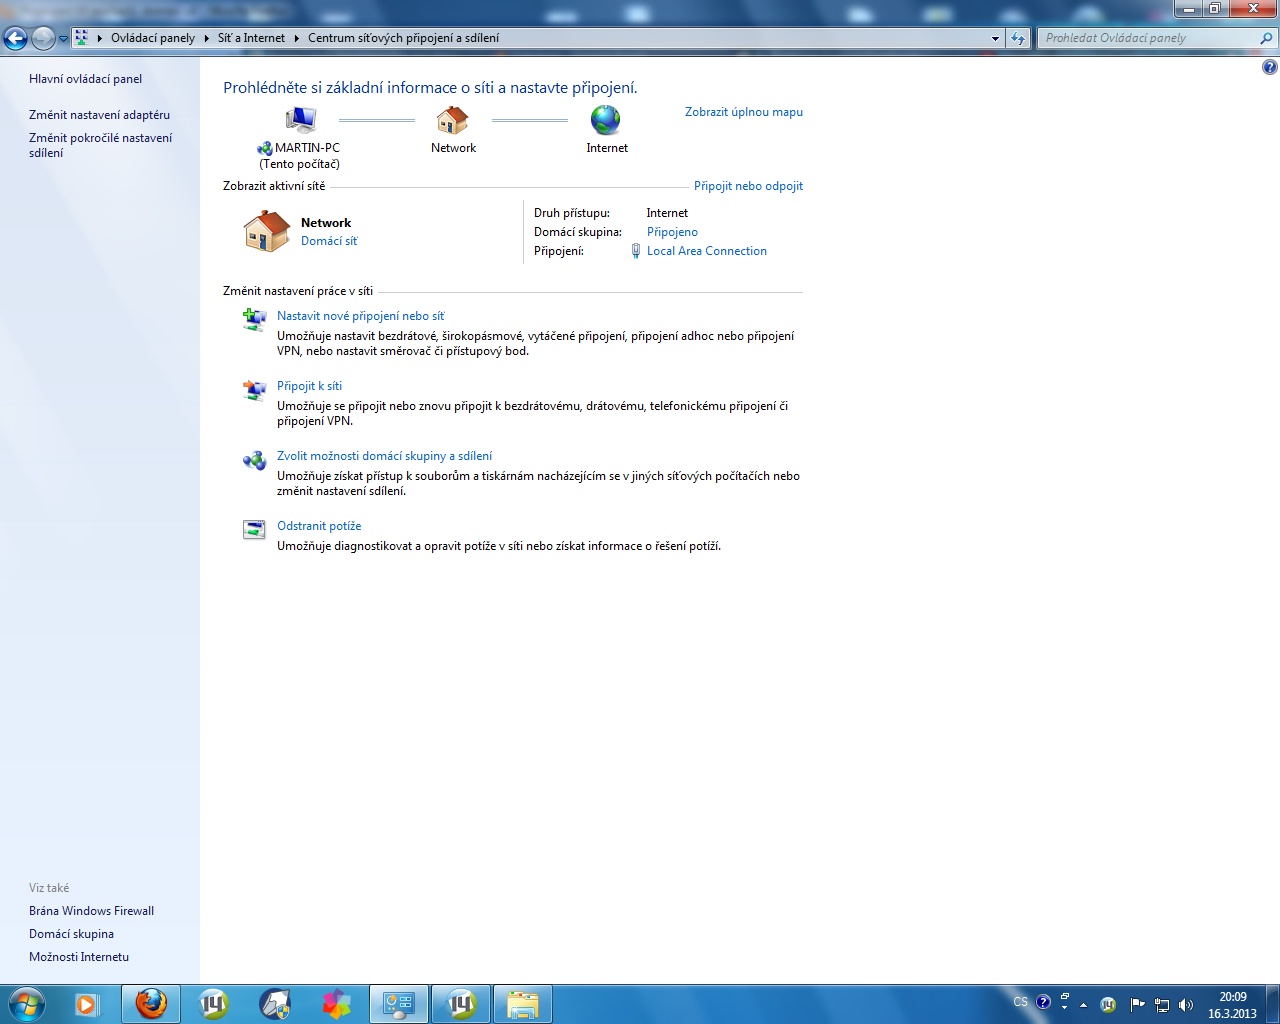1280x1024 pixels.
Task: Open Zvolit možnosti domácí skupiny a sdílení
Action: [384, 456]
